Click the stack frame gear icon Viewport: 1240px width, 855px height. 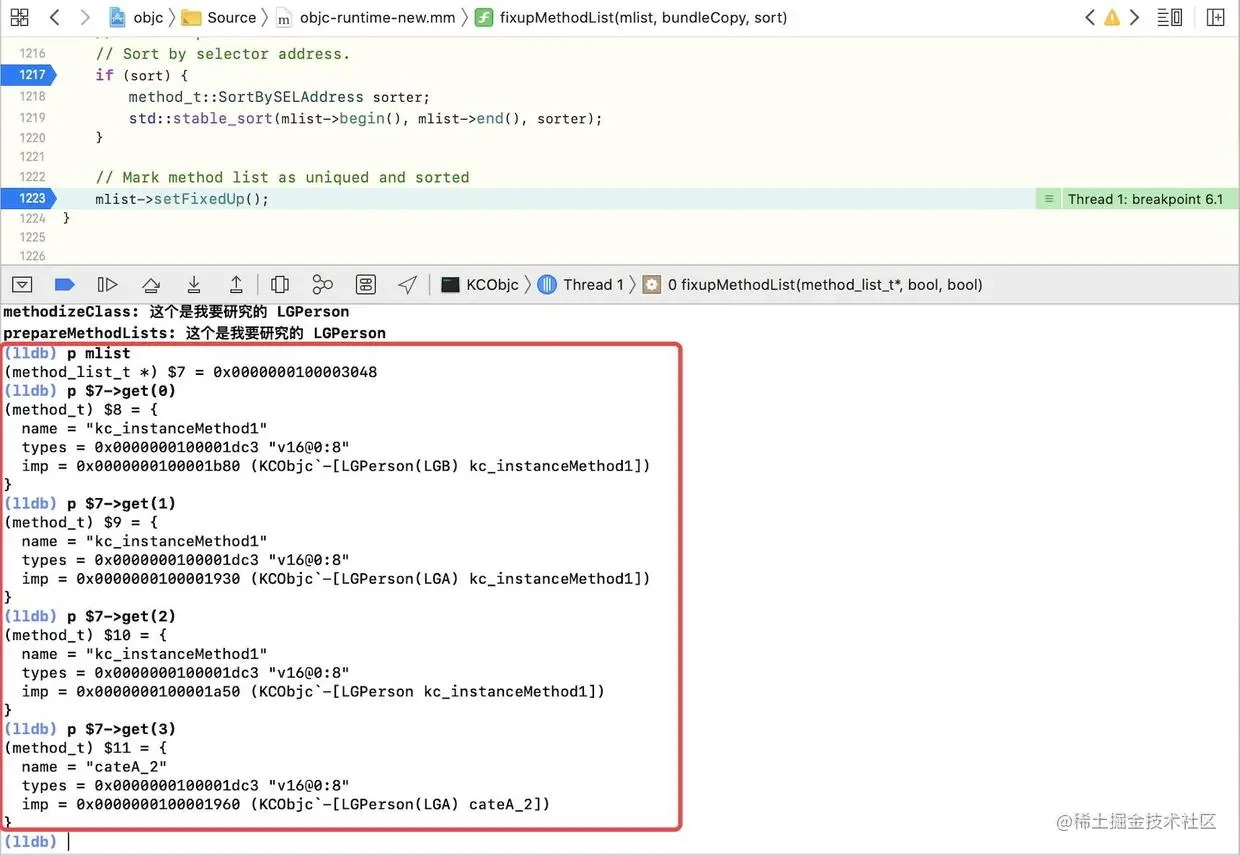click(x=652, y=285)
